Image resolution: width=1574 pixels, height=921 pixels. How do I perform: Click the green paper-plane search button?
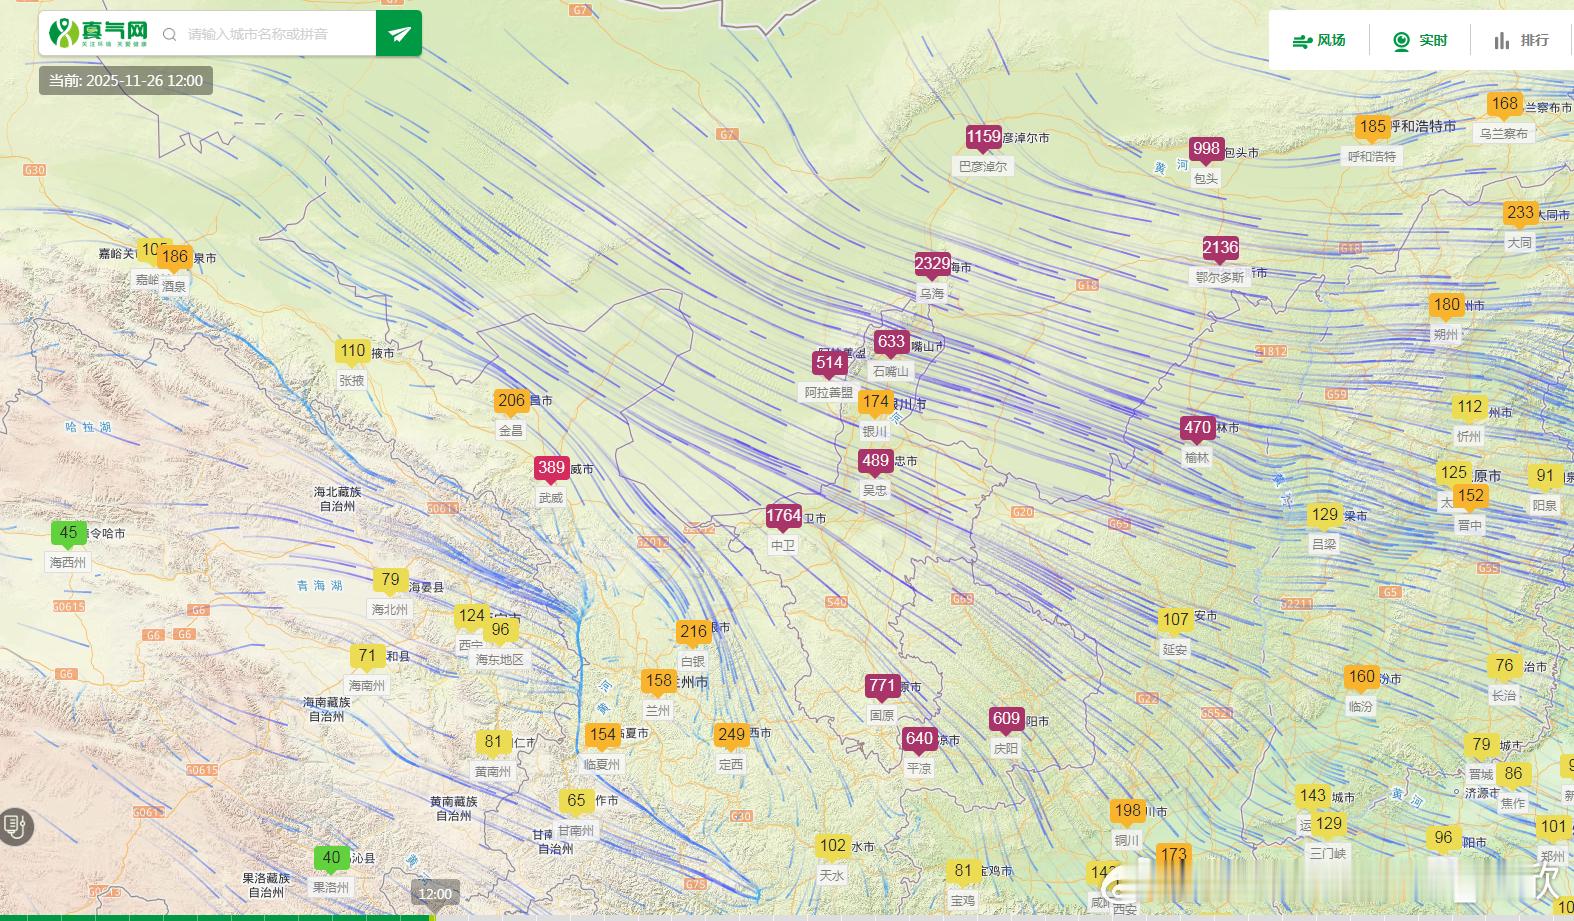(x=399, y=34)
